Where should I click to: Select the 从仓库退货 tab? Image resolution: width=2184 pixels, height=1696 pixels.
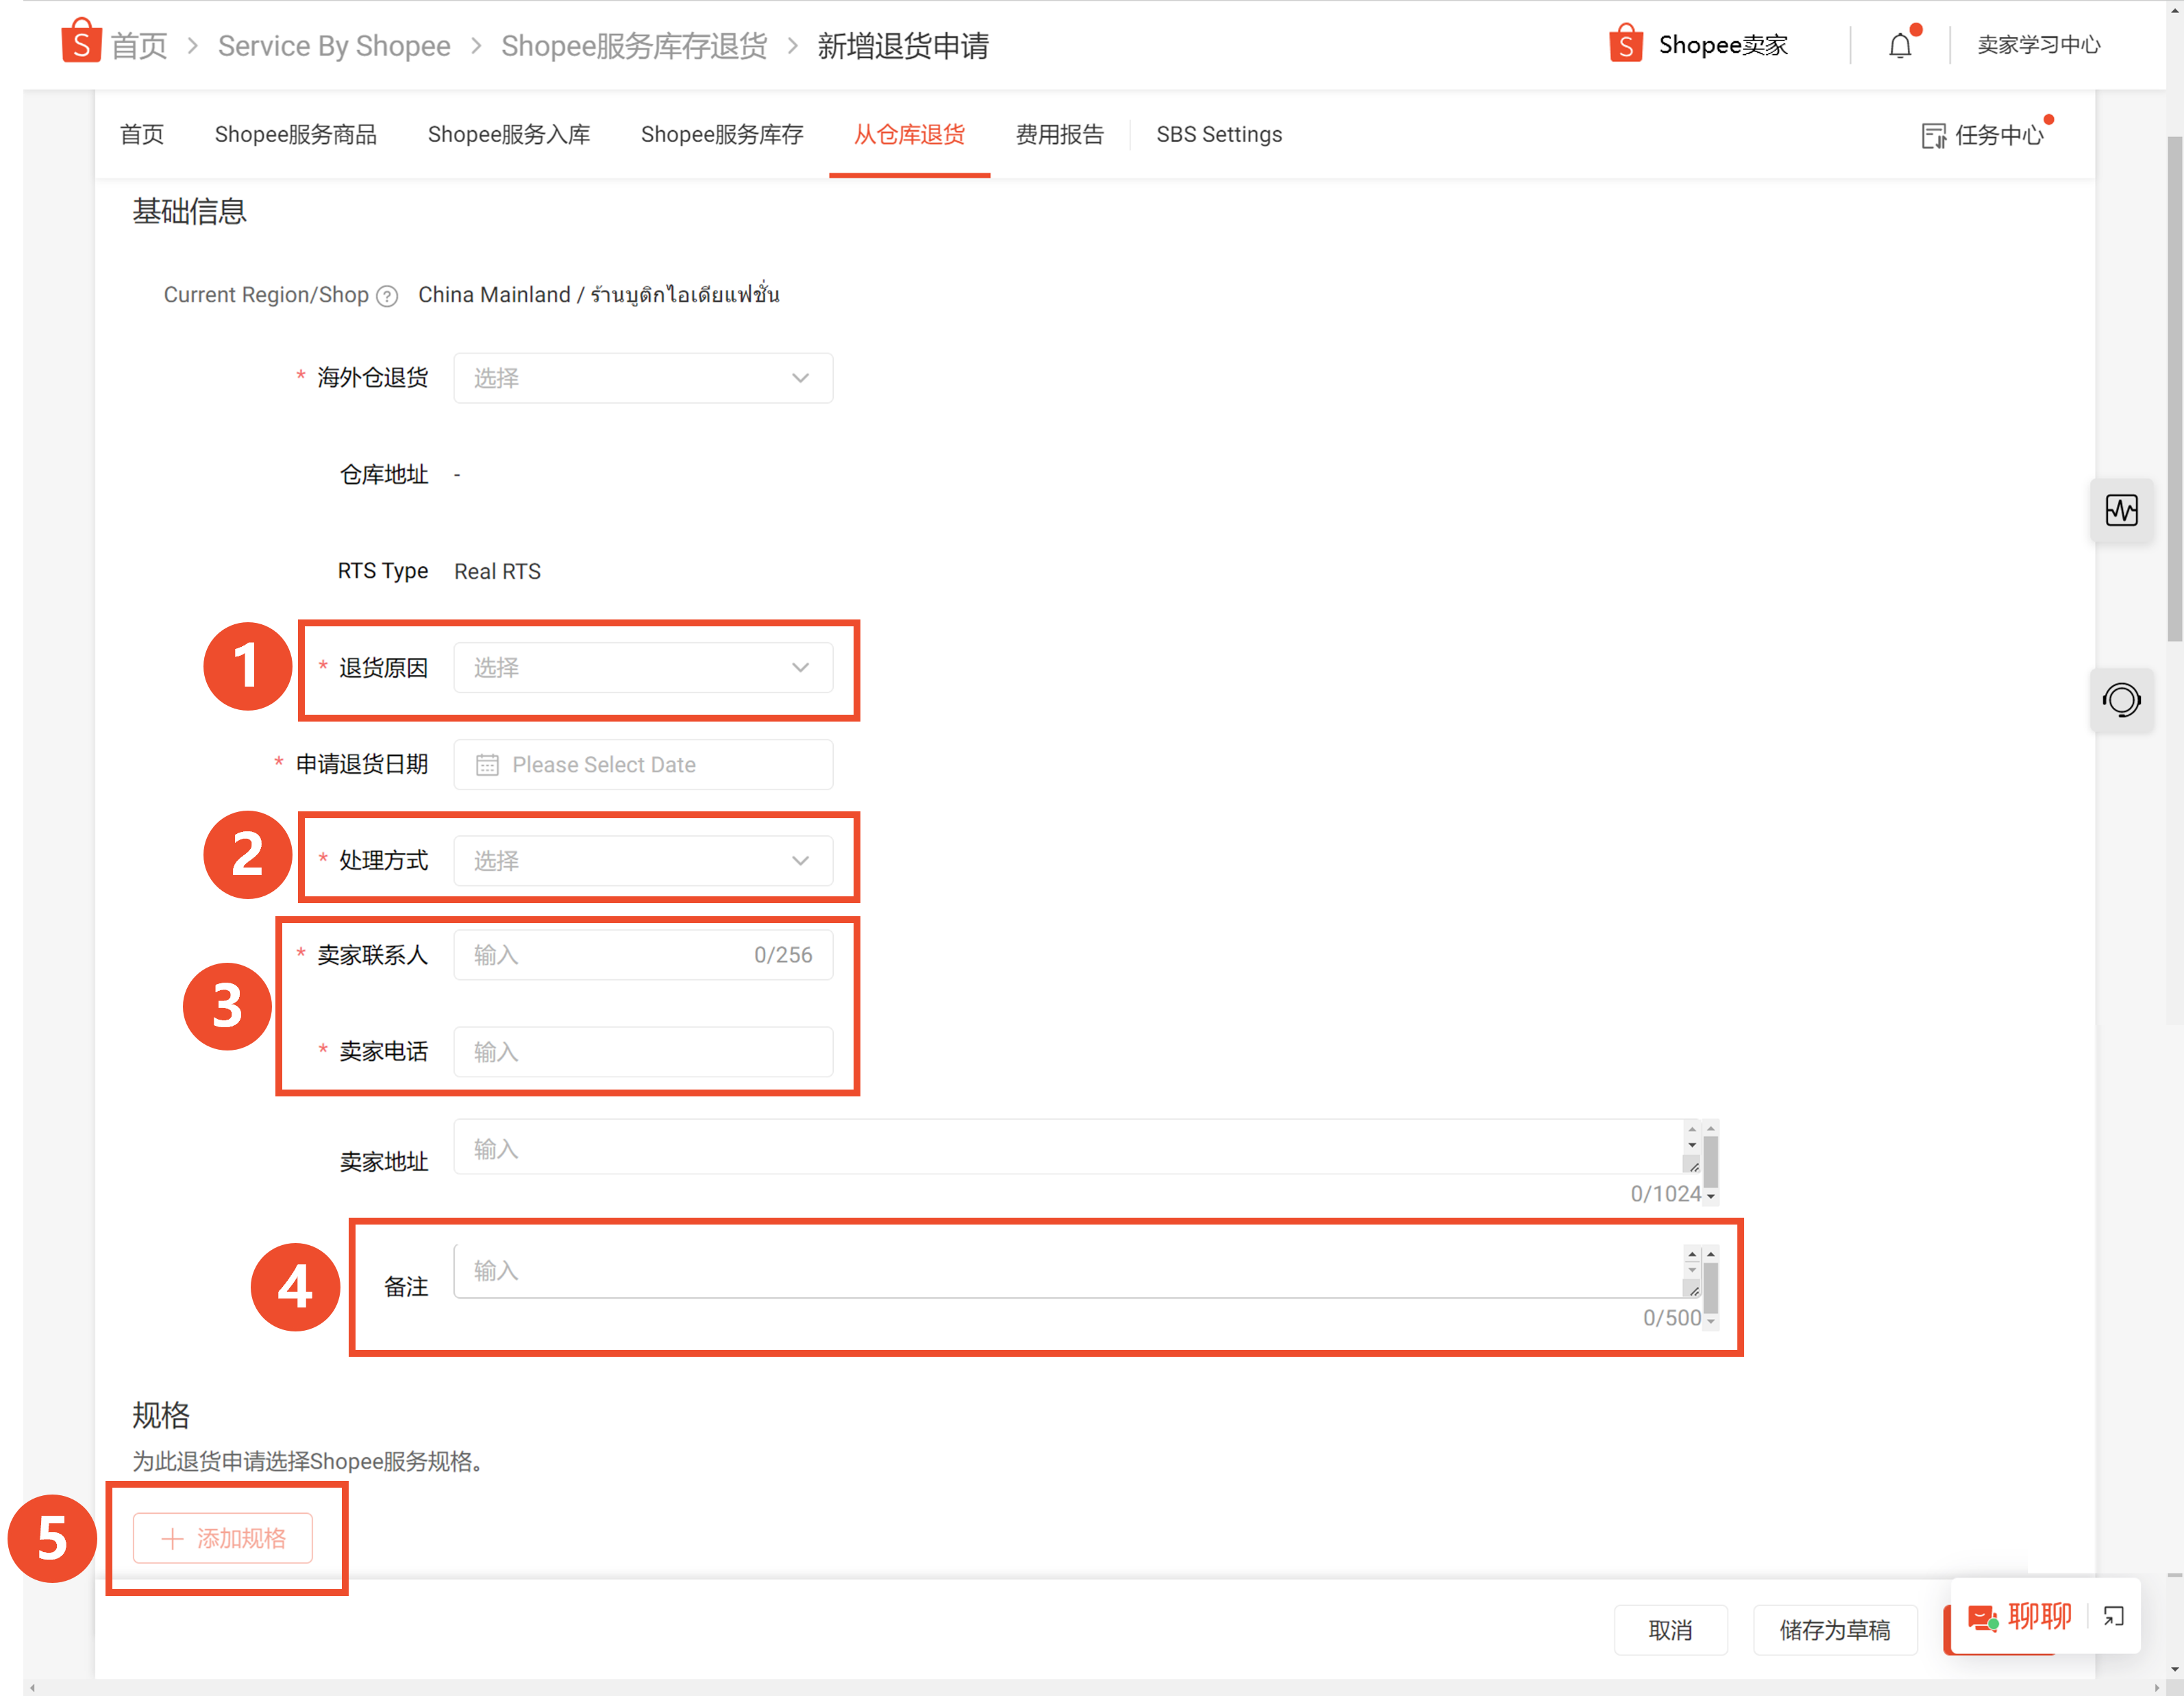pyautogui.click(x=909, y=134)
